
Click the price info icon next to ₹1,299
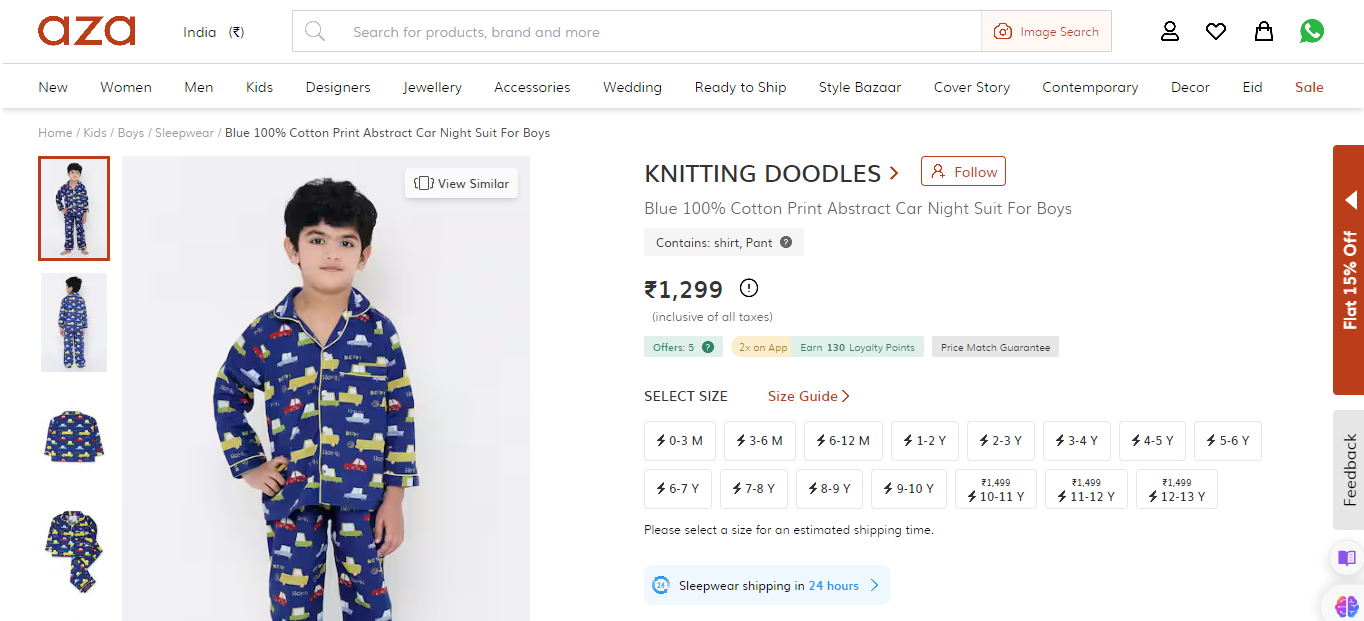[749, 289]
